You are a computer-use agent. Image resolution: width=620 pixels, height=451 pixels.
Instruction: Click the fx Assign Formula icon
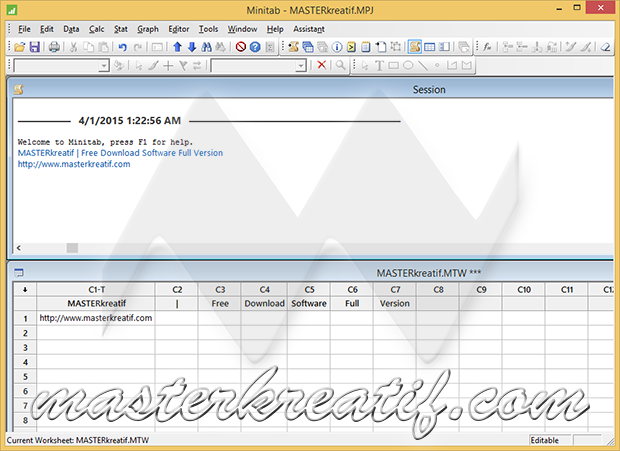pos(488,47)
